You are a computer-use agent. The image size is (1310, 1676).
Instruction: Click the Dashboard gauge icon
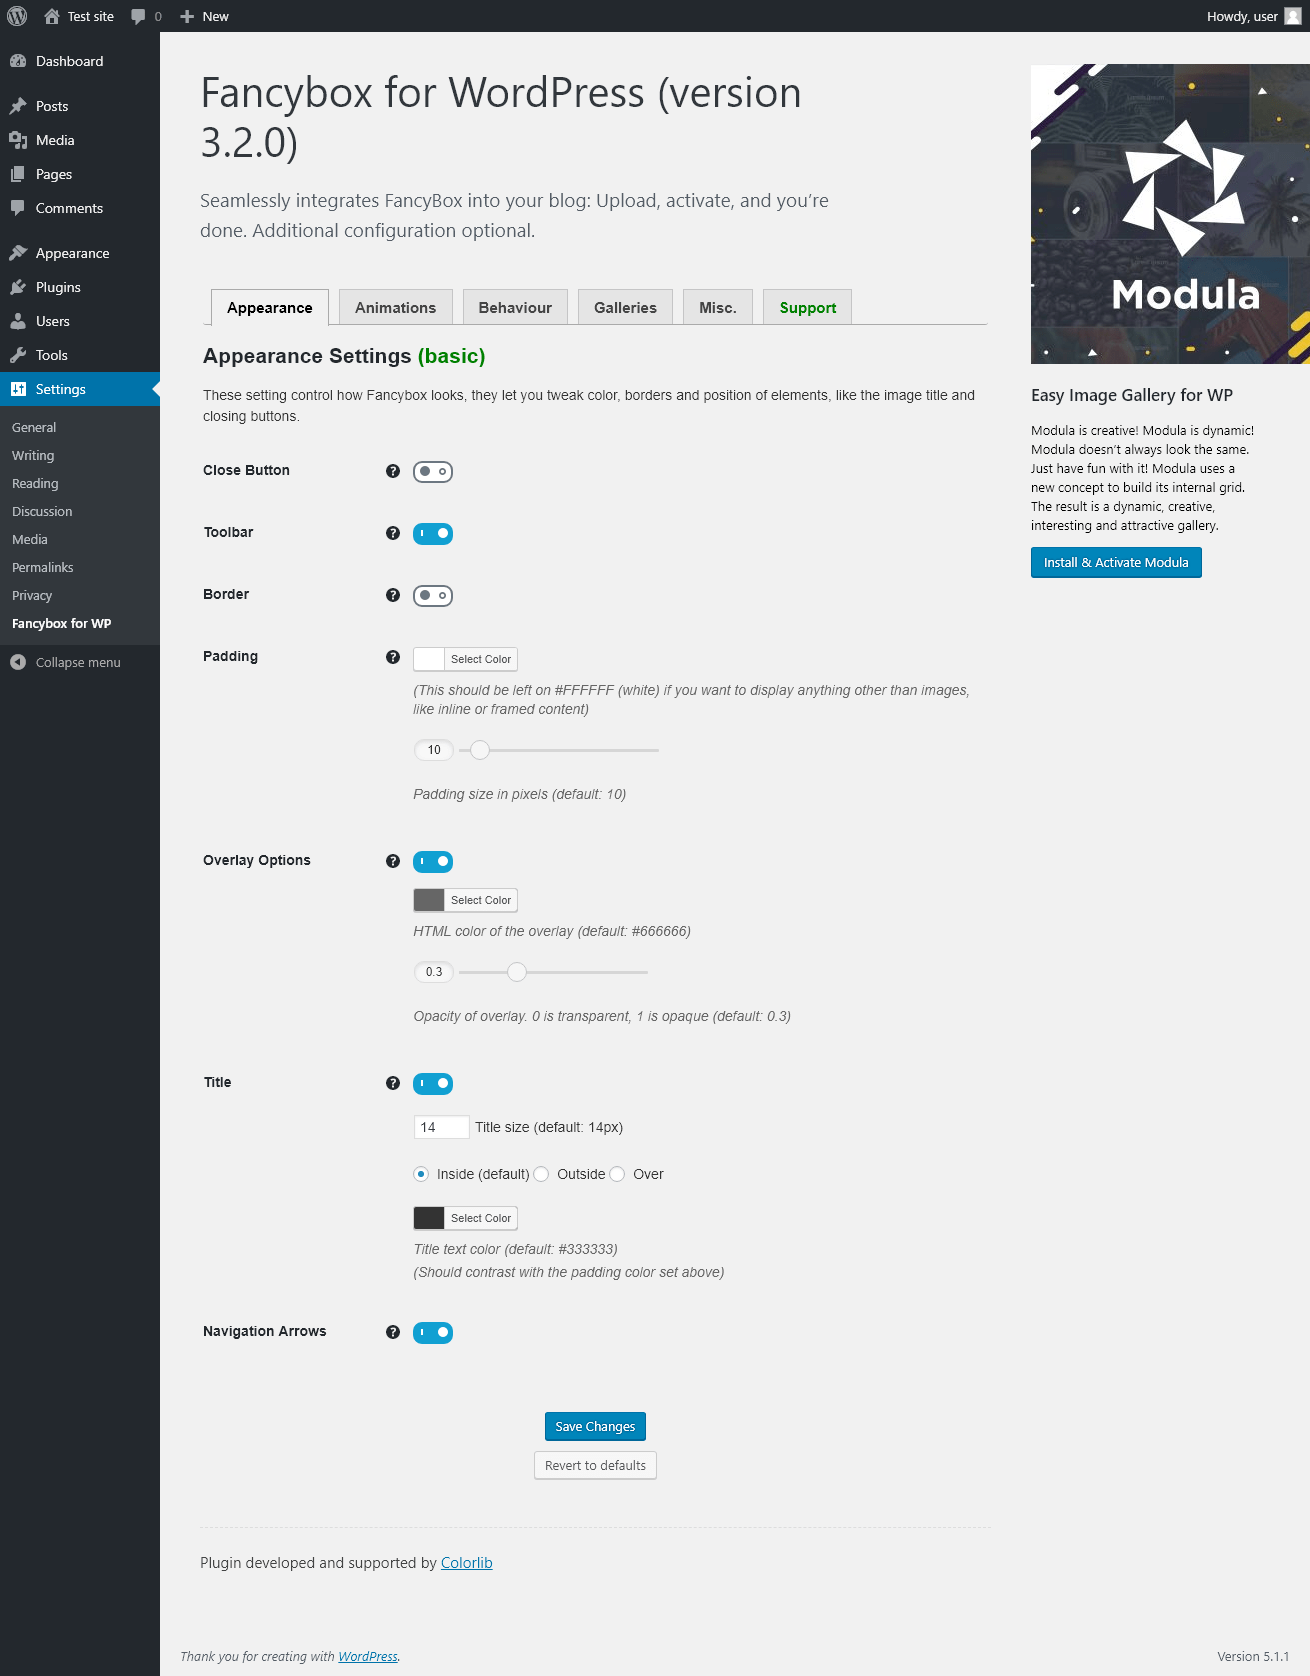(18, 61)
